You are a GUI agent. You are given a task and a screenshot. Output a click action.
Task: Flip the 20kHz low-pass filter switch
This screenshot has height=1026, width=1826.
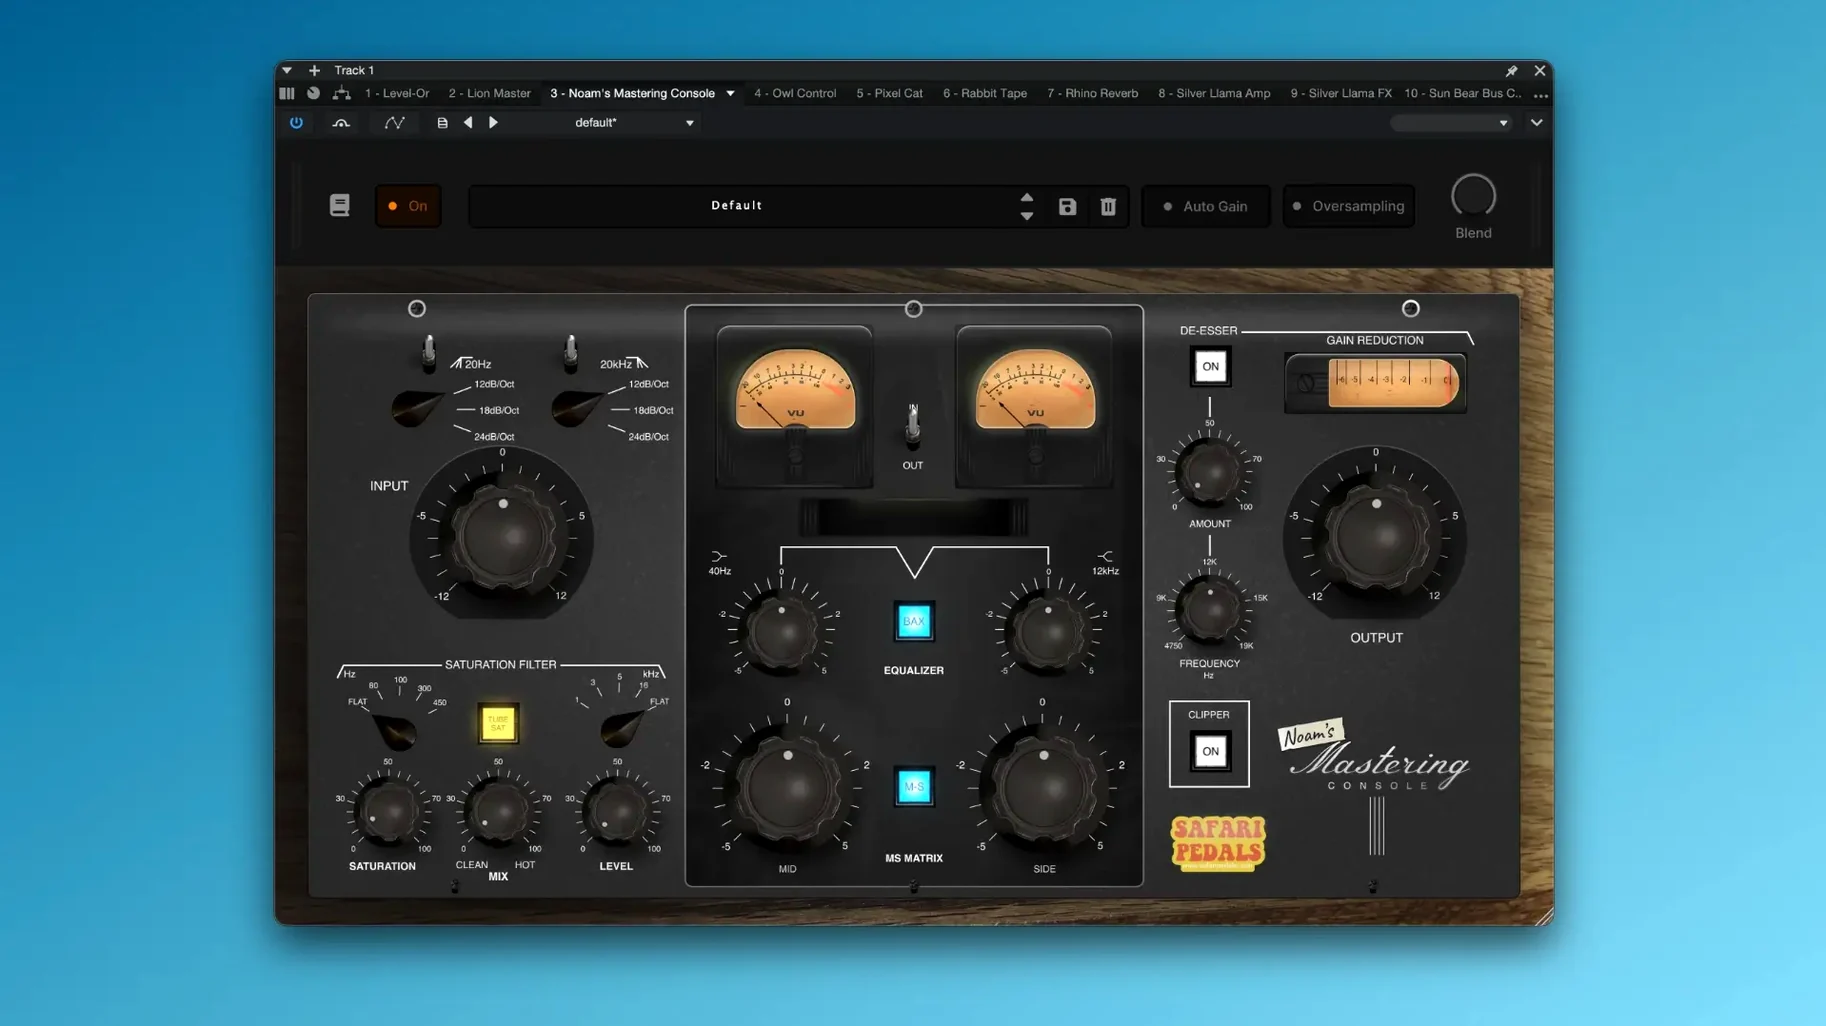571,353
